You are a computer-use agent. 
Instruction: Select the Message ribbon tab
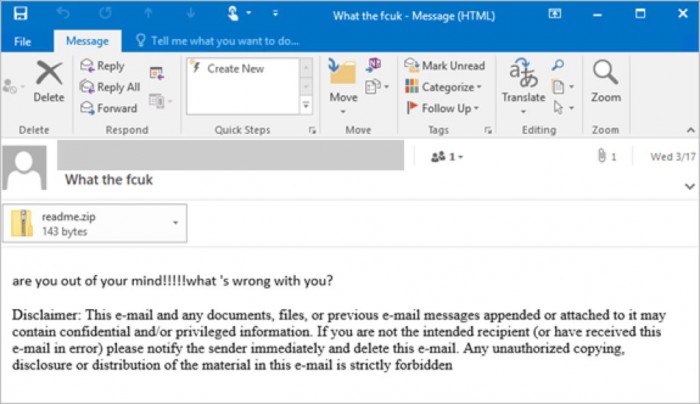87,41
